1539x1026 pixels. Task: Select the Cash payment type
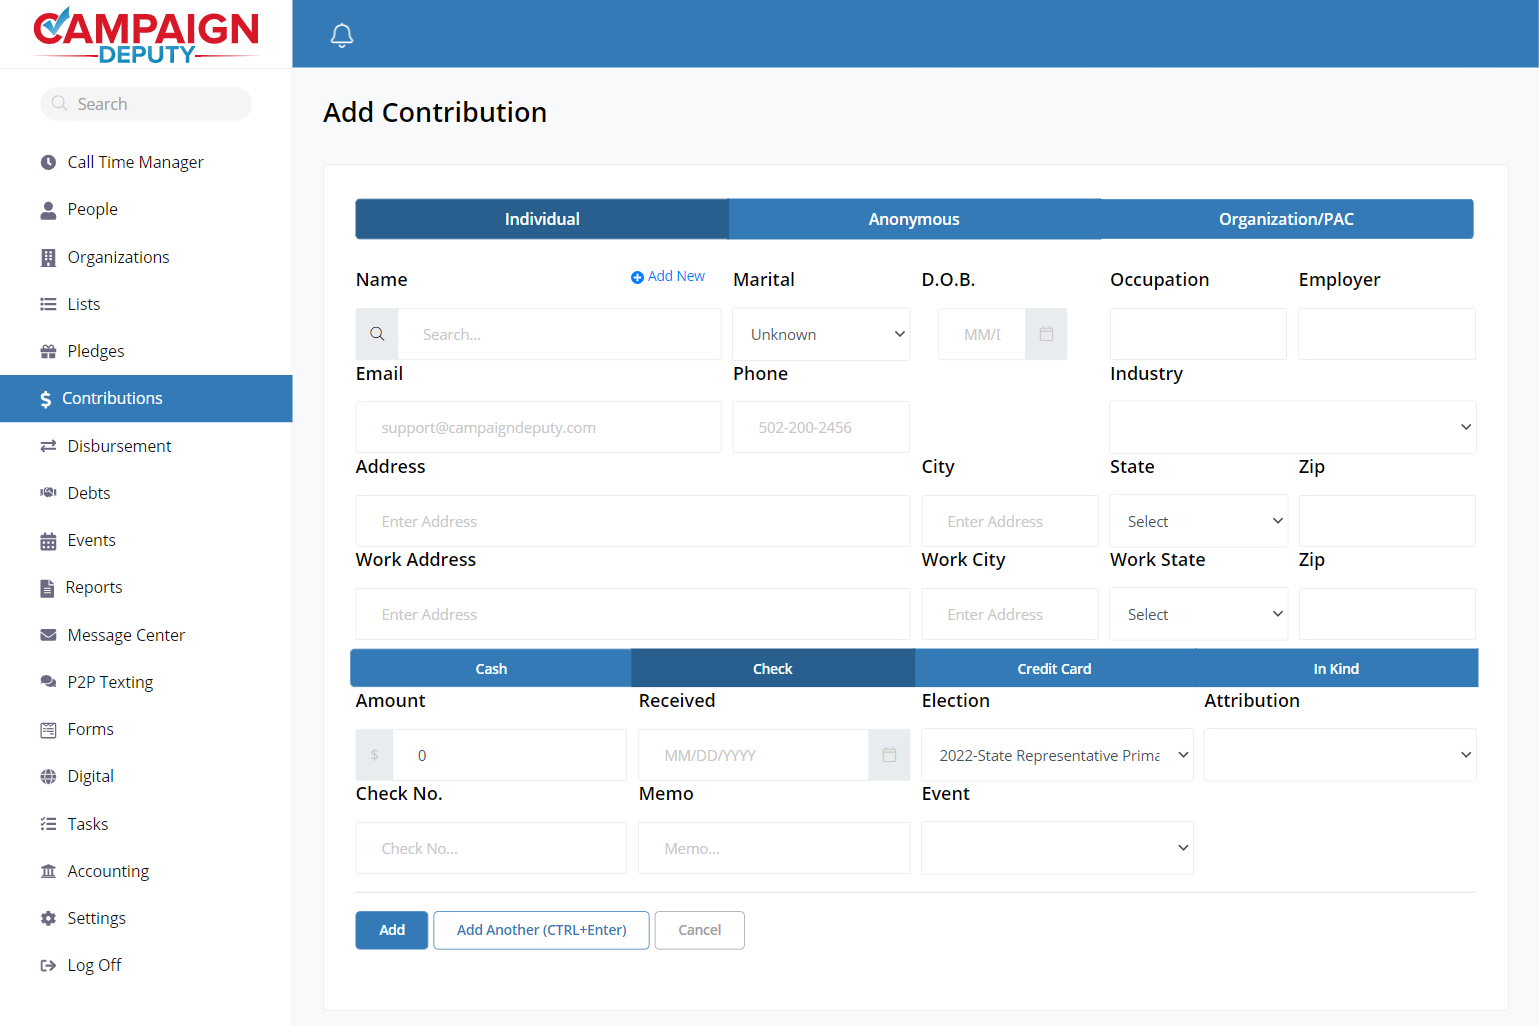pos(491,668)
